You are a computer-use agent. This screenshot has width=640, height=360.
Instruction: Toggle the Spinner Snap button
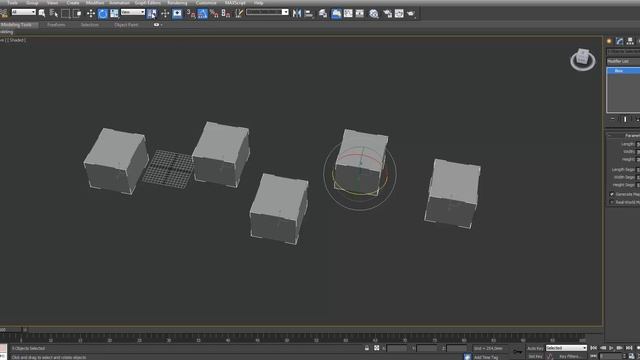(x=226, y=13)
